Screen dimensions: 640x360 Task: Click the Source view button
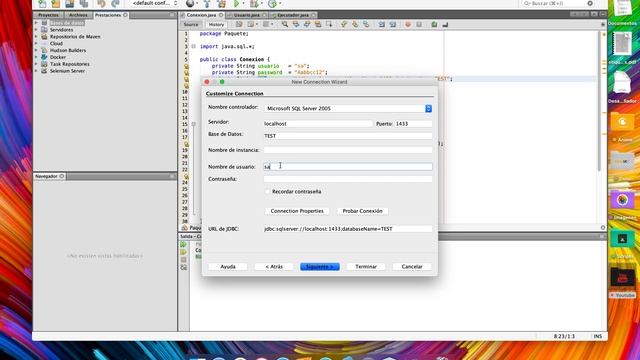coord(191,24)
